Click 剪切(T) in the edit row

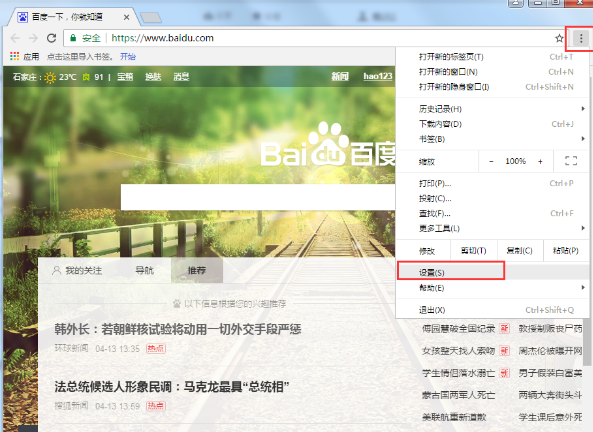click(473, 250)
